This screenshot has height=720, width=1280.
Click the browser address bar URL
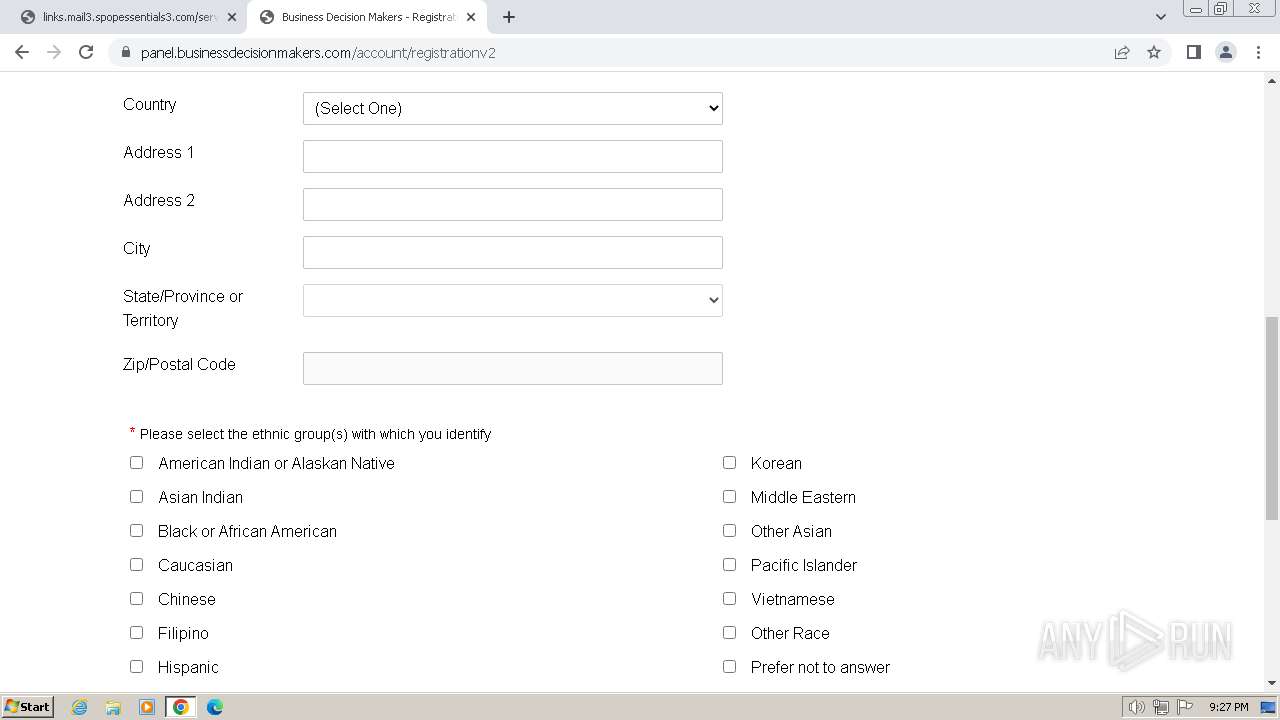point(318,53)
